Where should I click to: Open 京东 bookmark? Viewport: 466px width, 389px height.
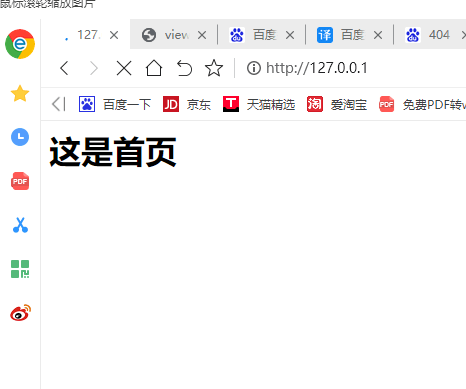(187, 104)
